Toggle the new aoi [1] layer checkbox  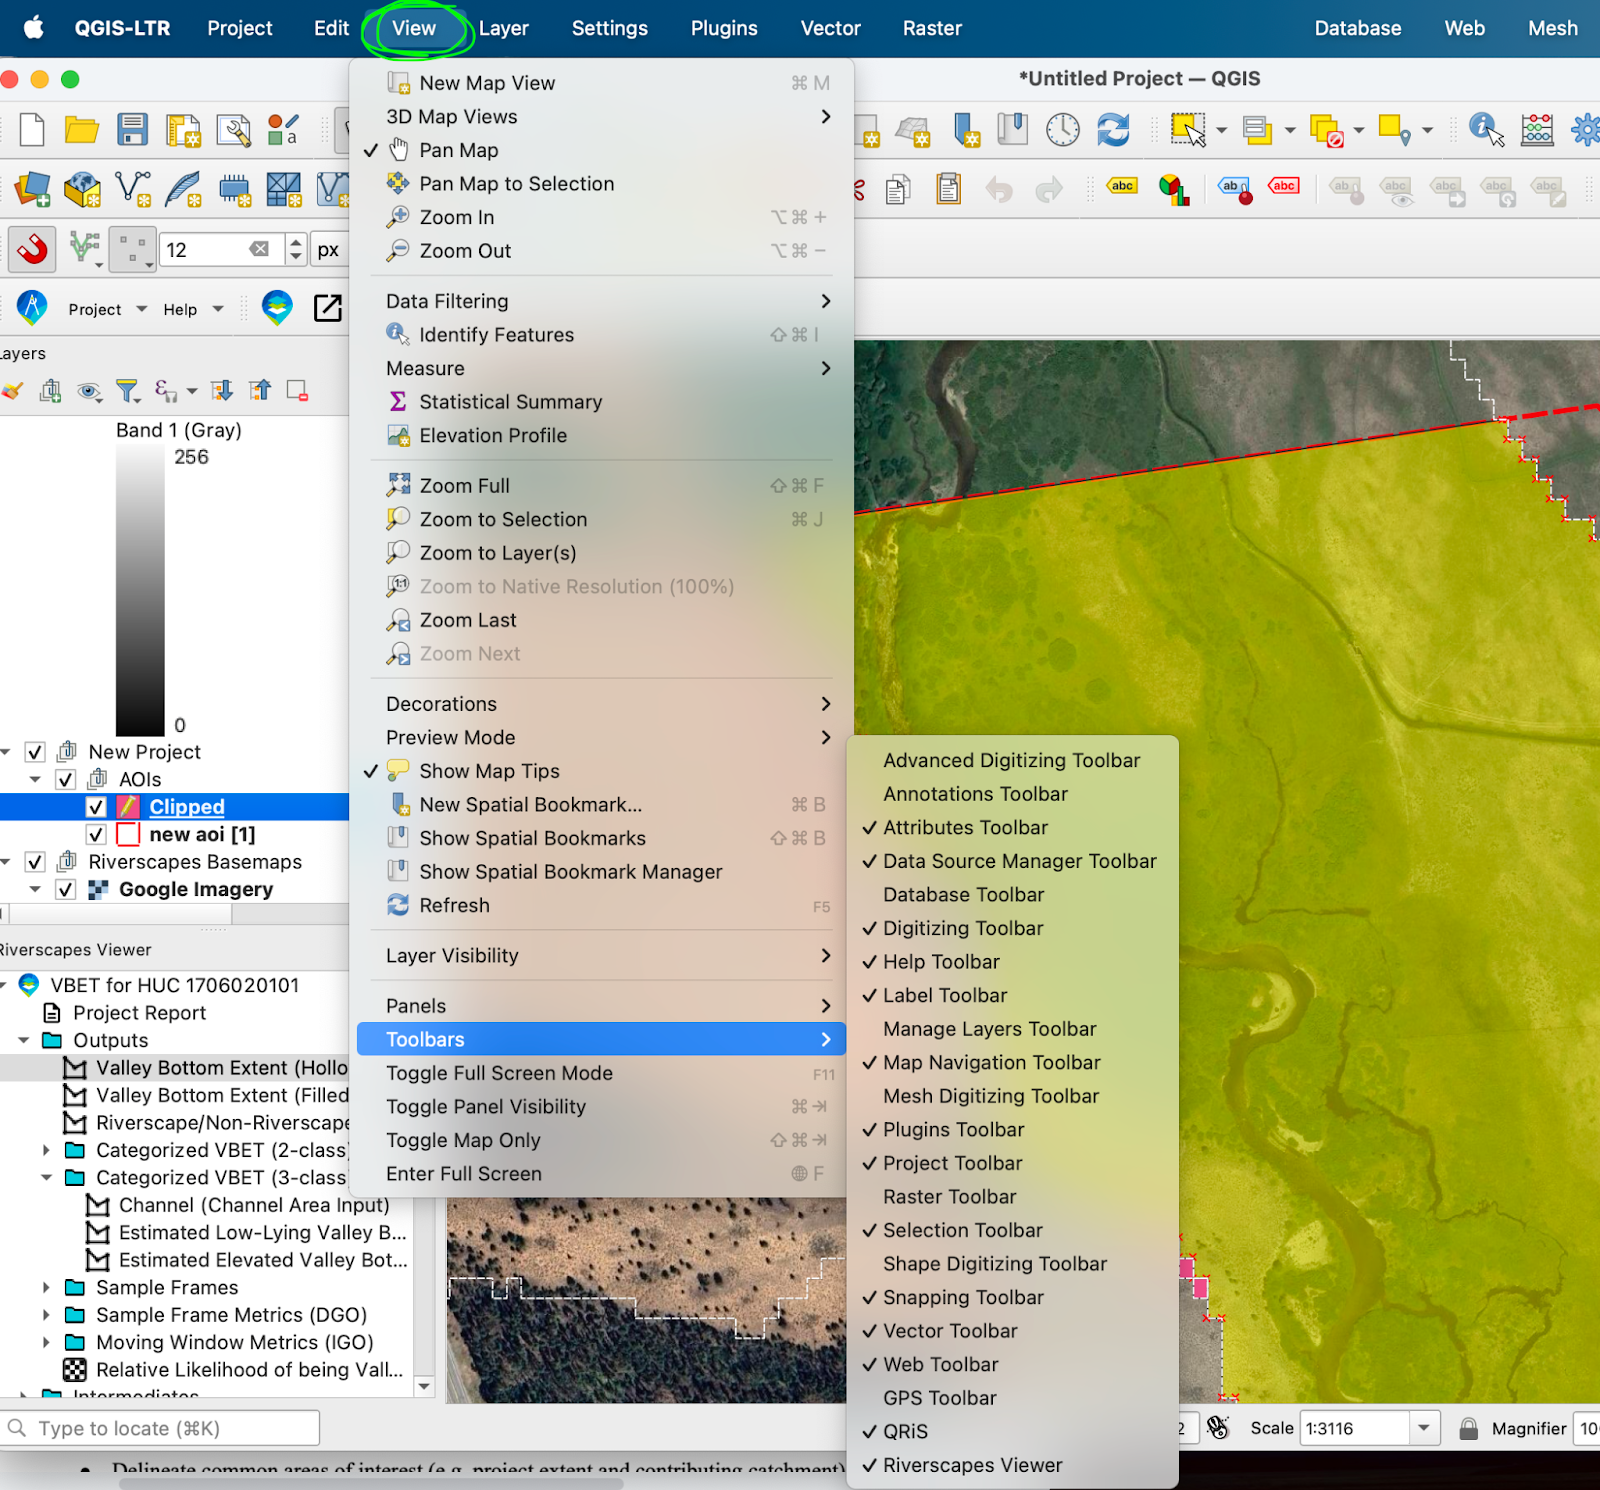pos(96,834)
